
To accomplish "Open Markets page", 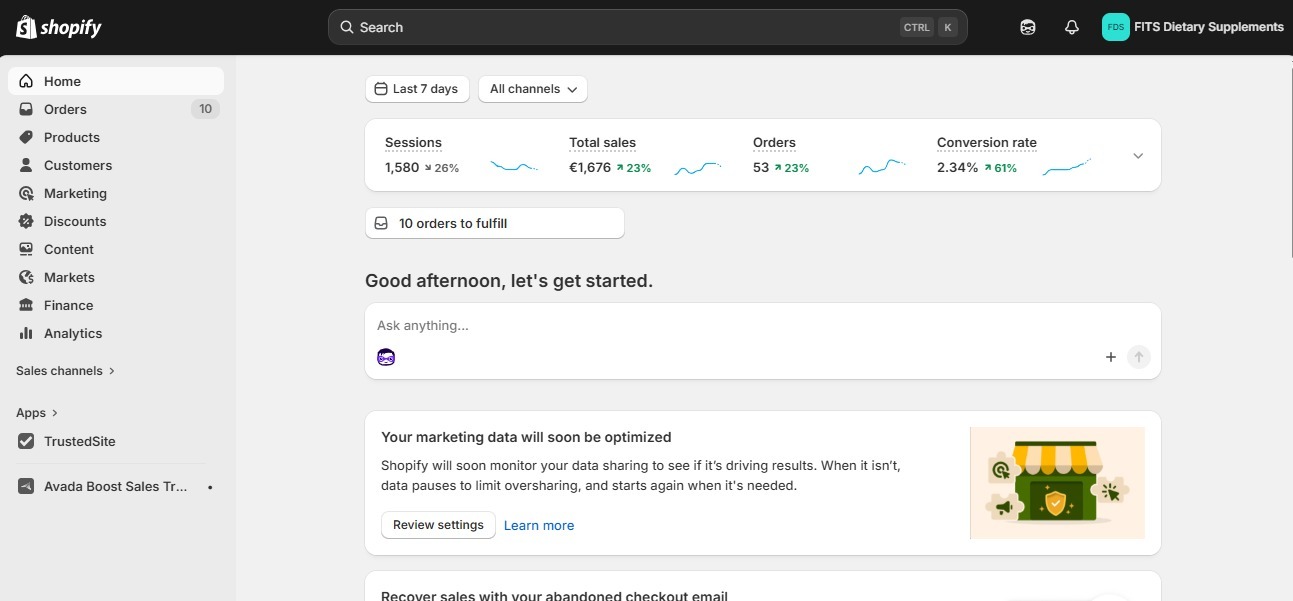I will [x=116, y=277].
